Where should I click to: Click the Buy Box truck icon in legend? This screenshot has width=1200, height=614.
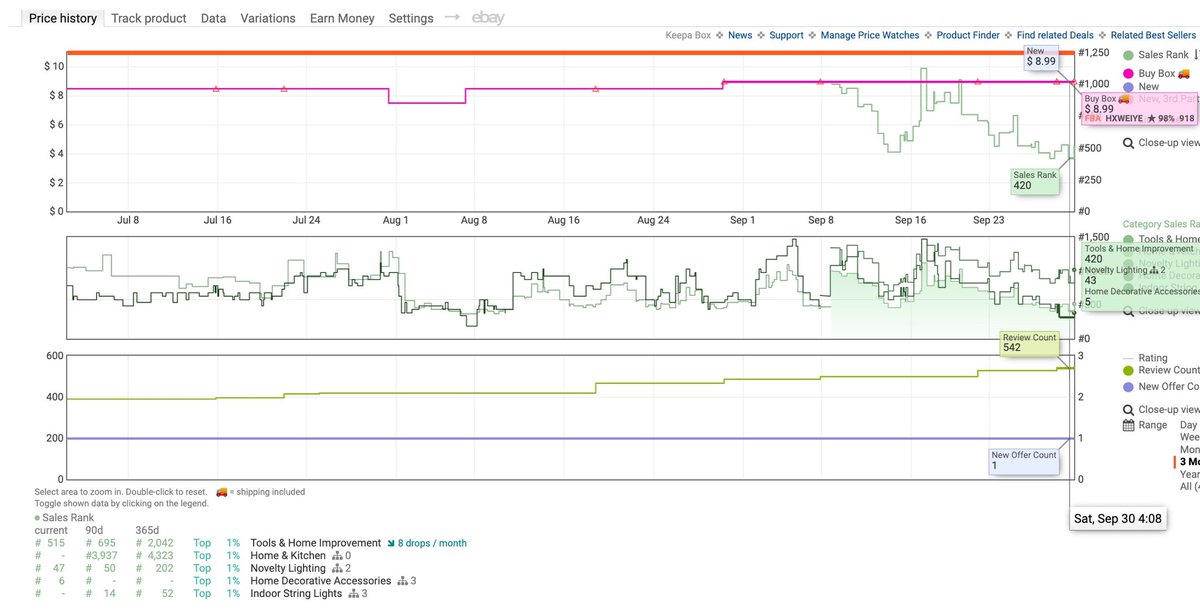click(1184, 73)
